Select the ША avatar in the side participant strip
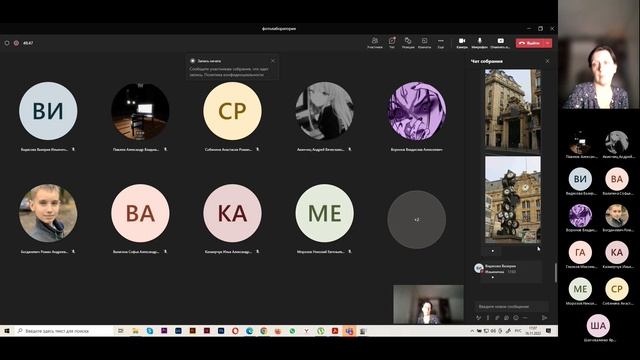 (x=598, y=325)
